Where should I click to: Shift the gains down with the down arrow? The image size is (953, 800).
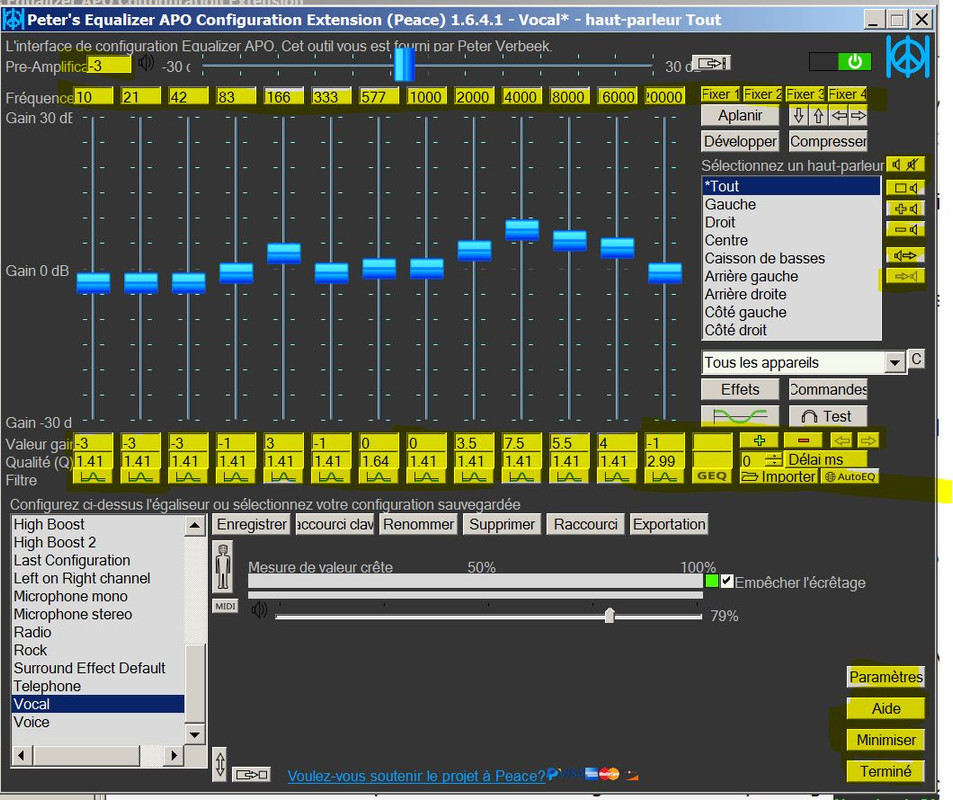tap(799, 116)
